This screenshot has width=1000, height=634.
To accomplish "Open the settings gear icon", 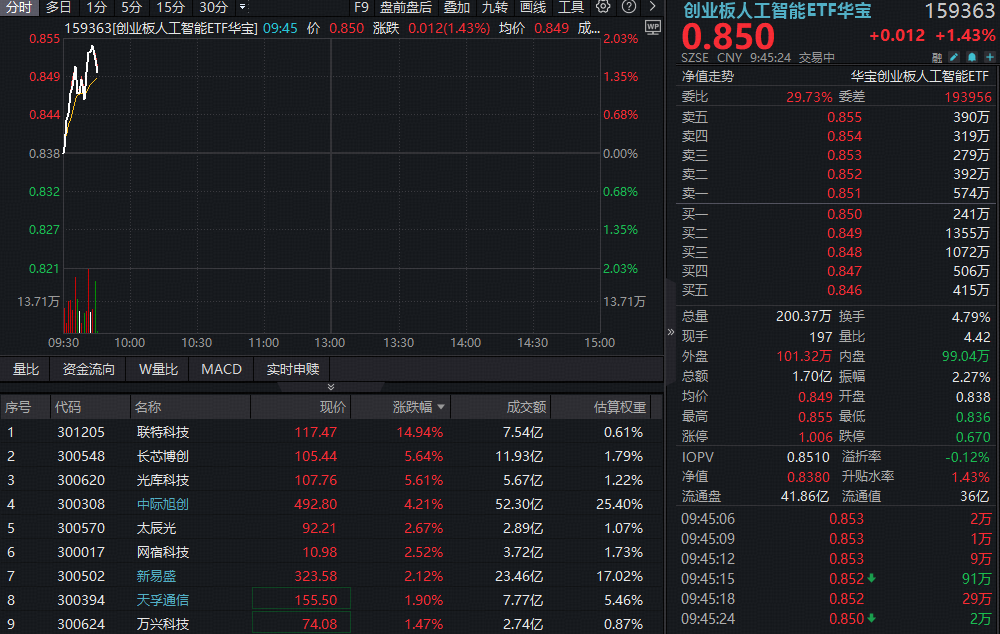I will (x=603, y=8).
